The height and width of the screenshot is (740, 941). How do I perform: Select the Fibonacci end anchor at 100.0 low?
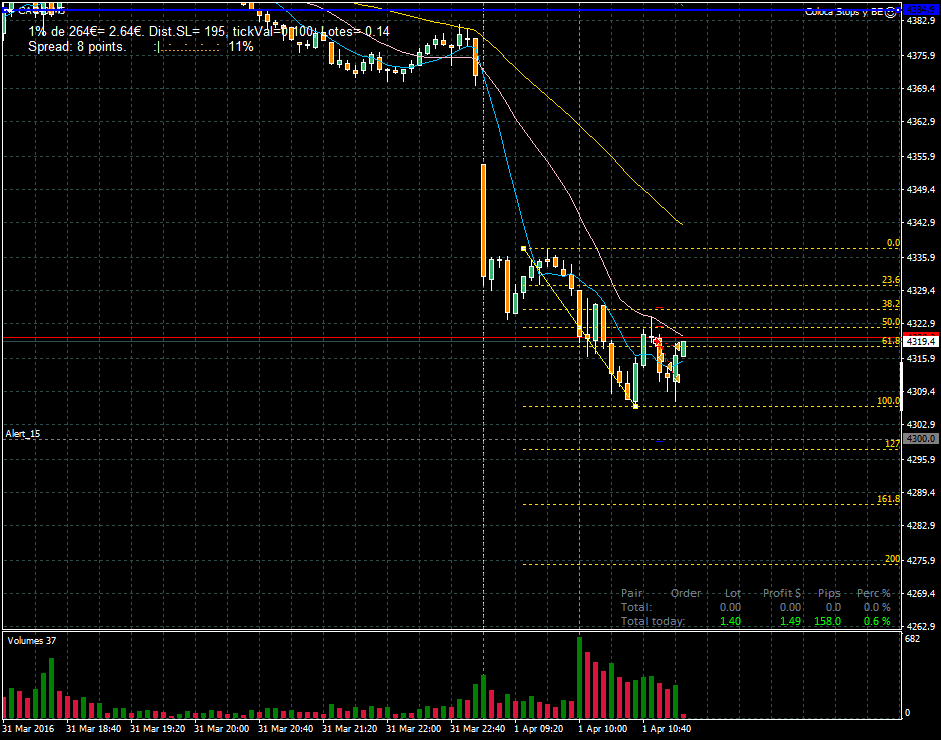636,406
